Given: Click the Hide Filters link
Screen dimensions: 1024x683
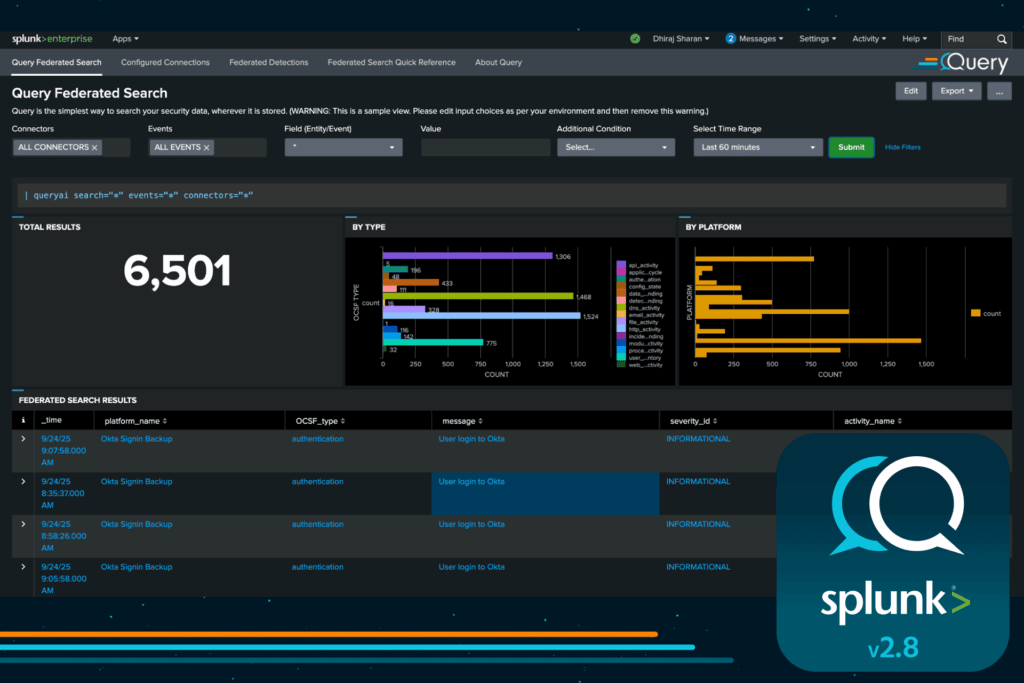Looking at the screenshot, I should (x=902, y=147).
